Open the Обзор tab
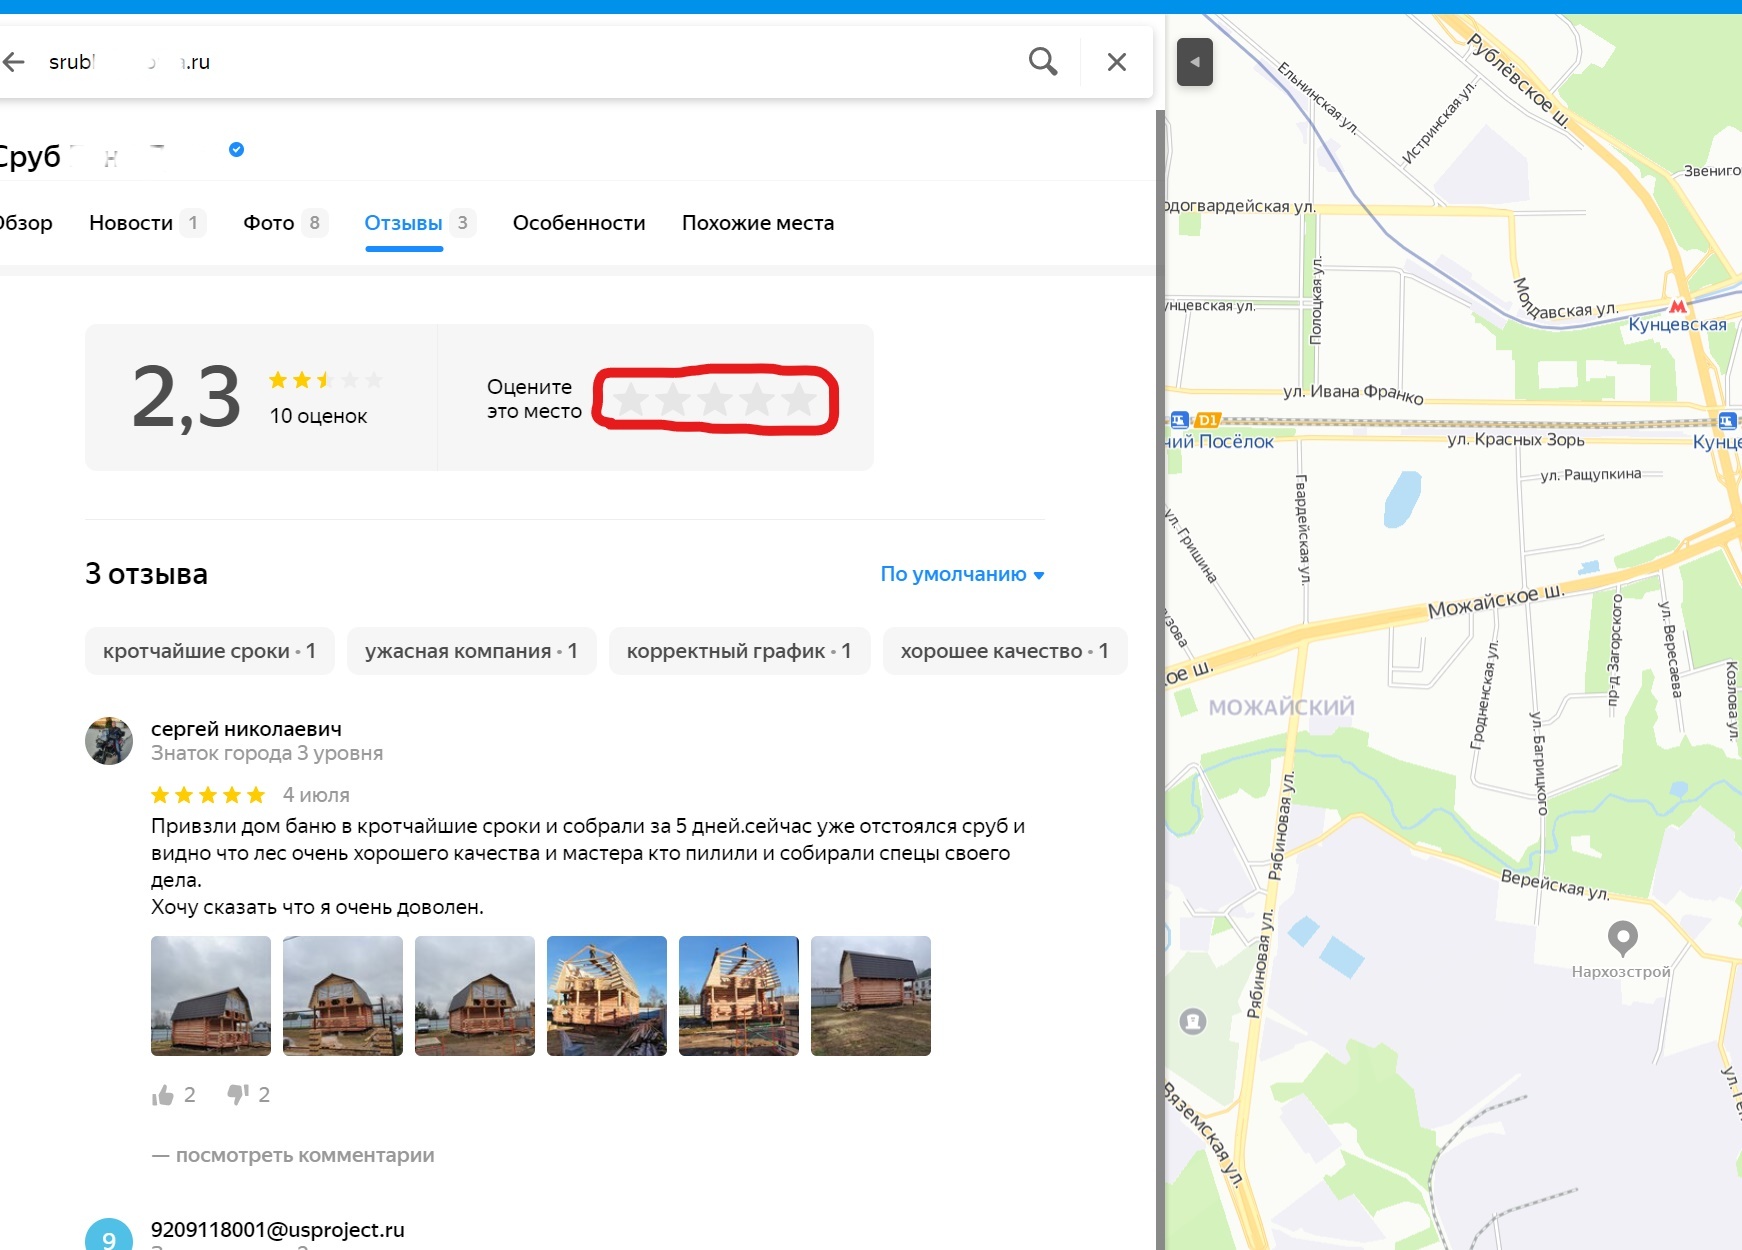 pyautogui.click(x=25, y=223)
